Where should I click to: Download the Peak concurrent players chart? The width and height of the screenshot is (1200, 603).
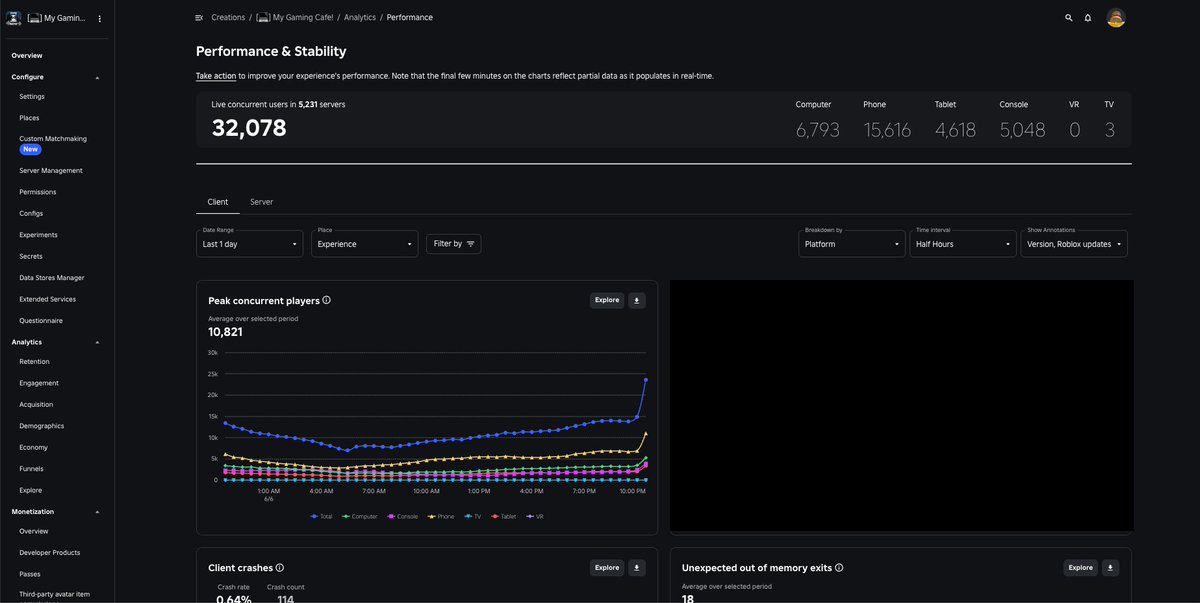(637, 300)
